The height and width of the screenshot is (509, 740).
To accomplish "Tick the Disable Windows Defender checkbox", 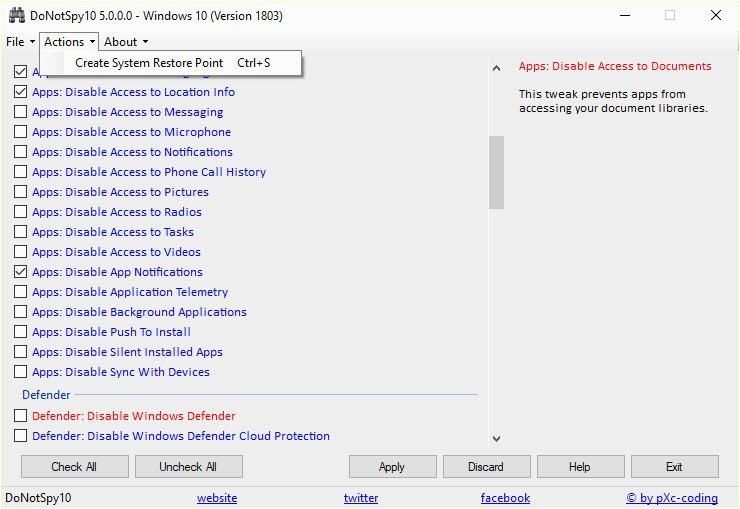I will coord(20,416).
